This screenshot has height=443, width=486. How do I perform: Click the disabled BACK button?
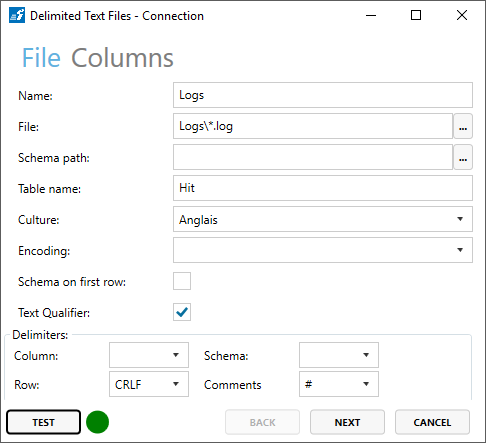pos(262,422)
